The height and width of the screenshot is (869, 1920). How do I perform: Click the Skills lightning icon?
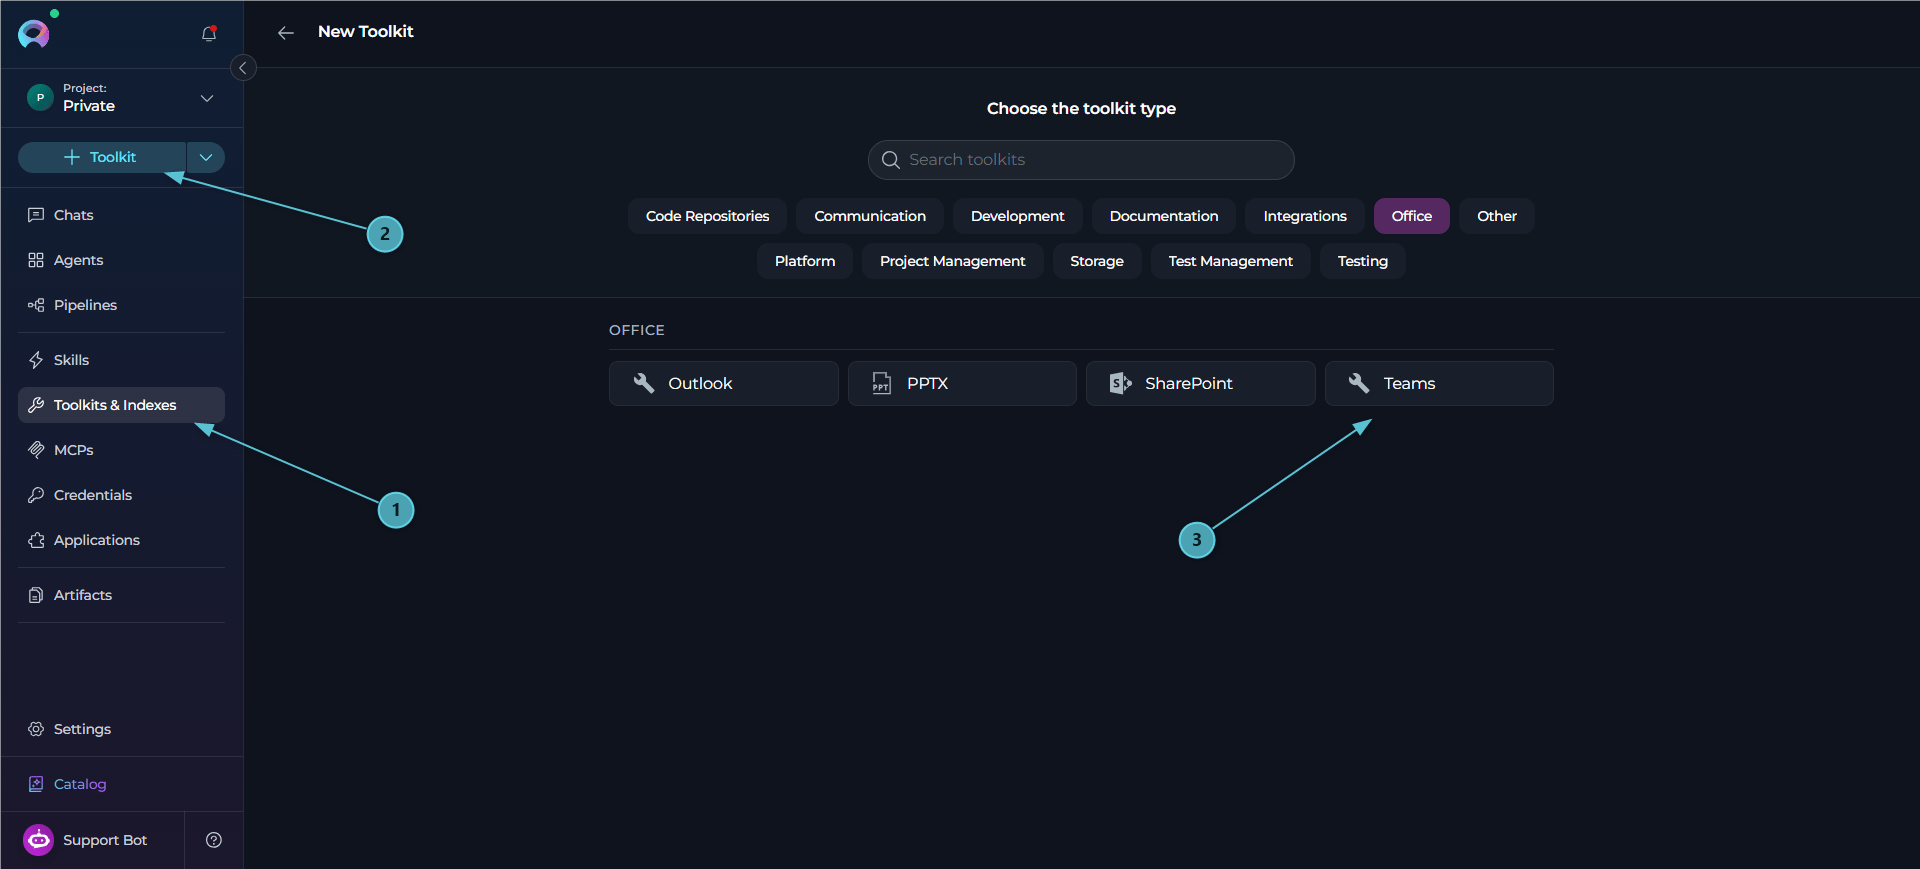[x=36, y=360]
